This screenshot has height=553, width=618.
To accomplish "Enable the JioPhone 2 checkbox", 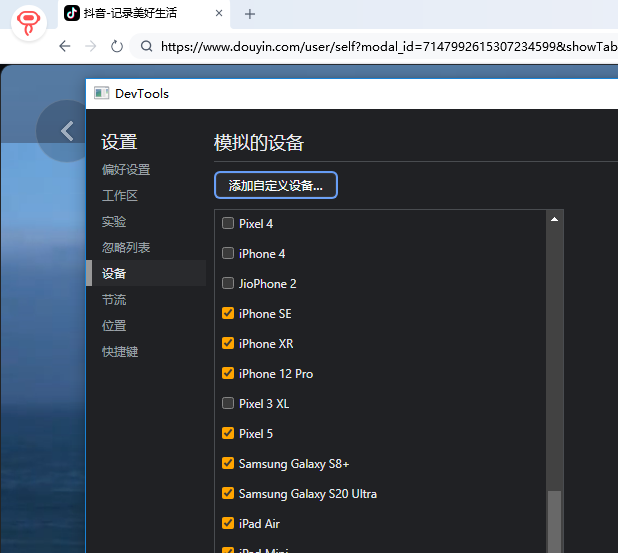I will 228,283.
